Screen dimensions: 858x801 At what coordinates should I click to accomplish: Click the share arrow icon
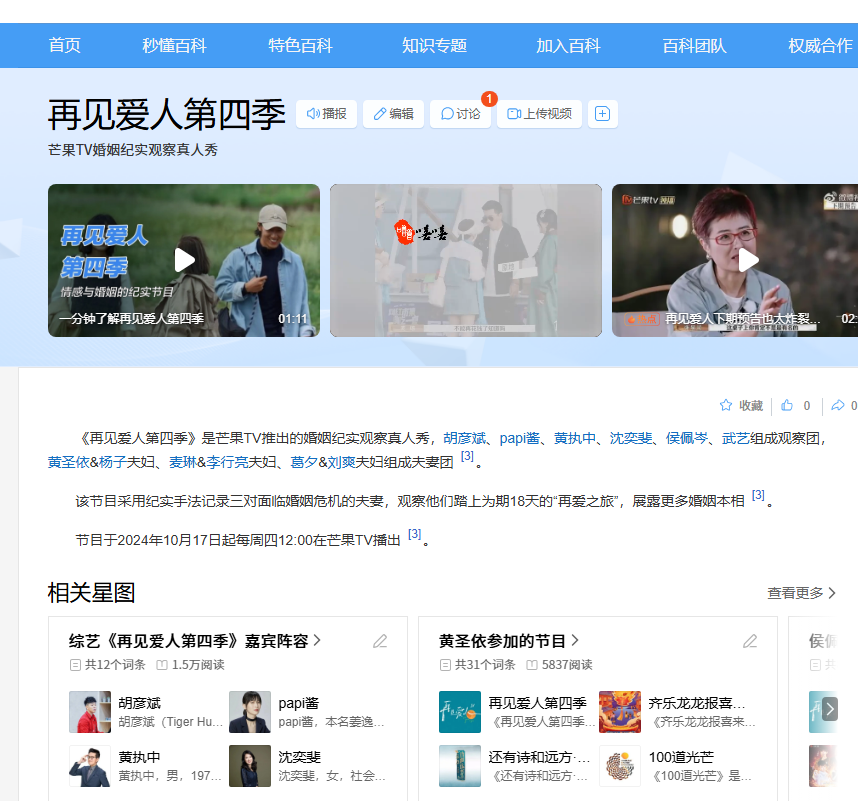pos(838,405)
